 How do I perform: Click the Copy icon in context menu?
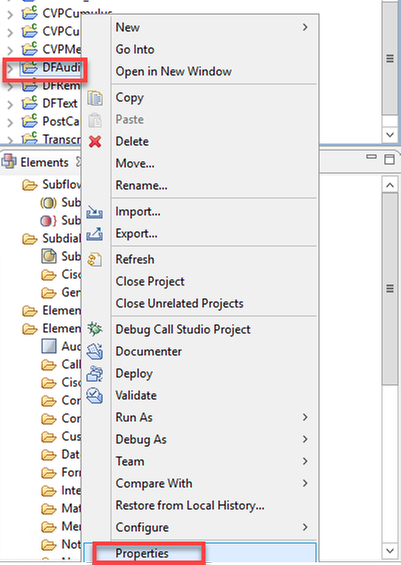pyautogui.click(x=95, y=98)
